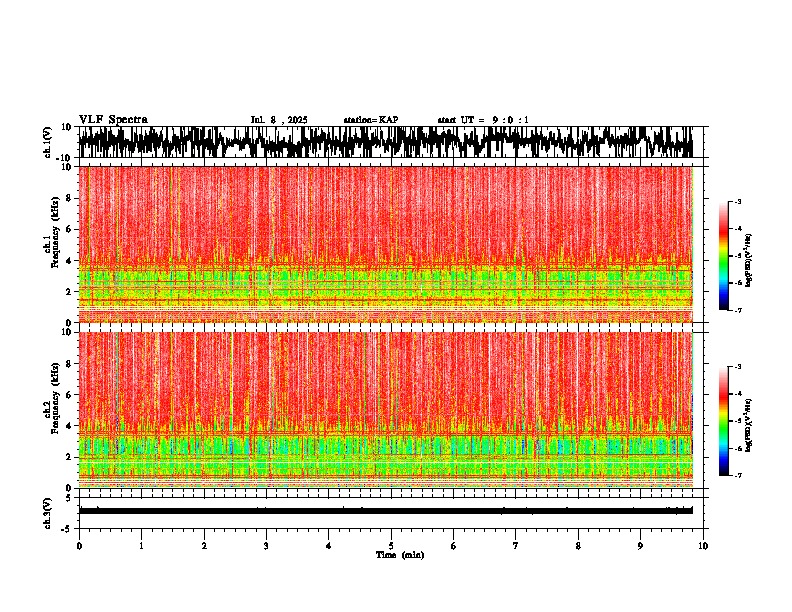Select the ch.1 colorbar log(PSD) units label
This screenshot has width=792, height=612.
(749, 260)
